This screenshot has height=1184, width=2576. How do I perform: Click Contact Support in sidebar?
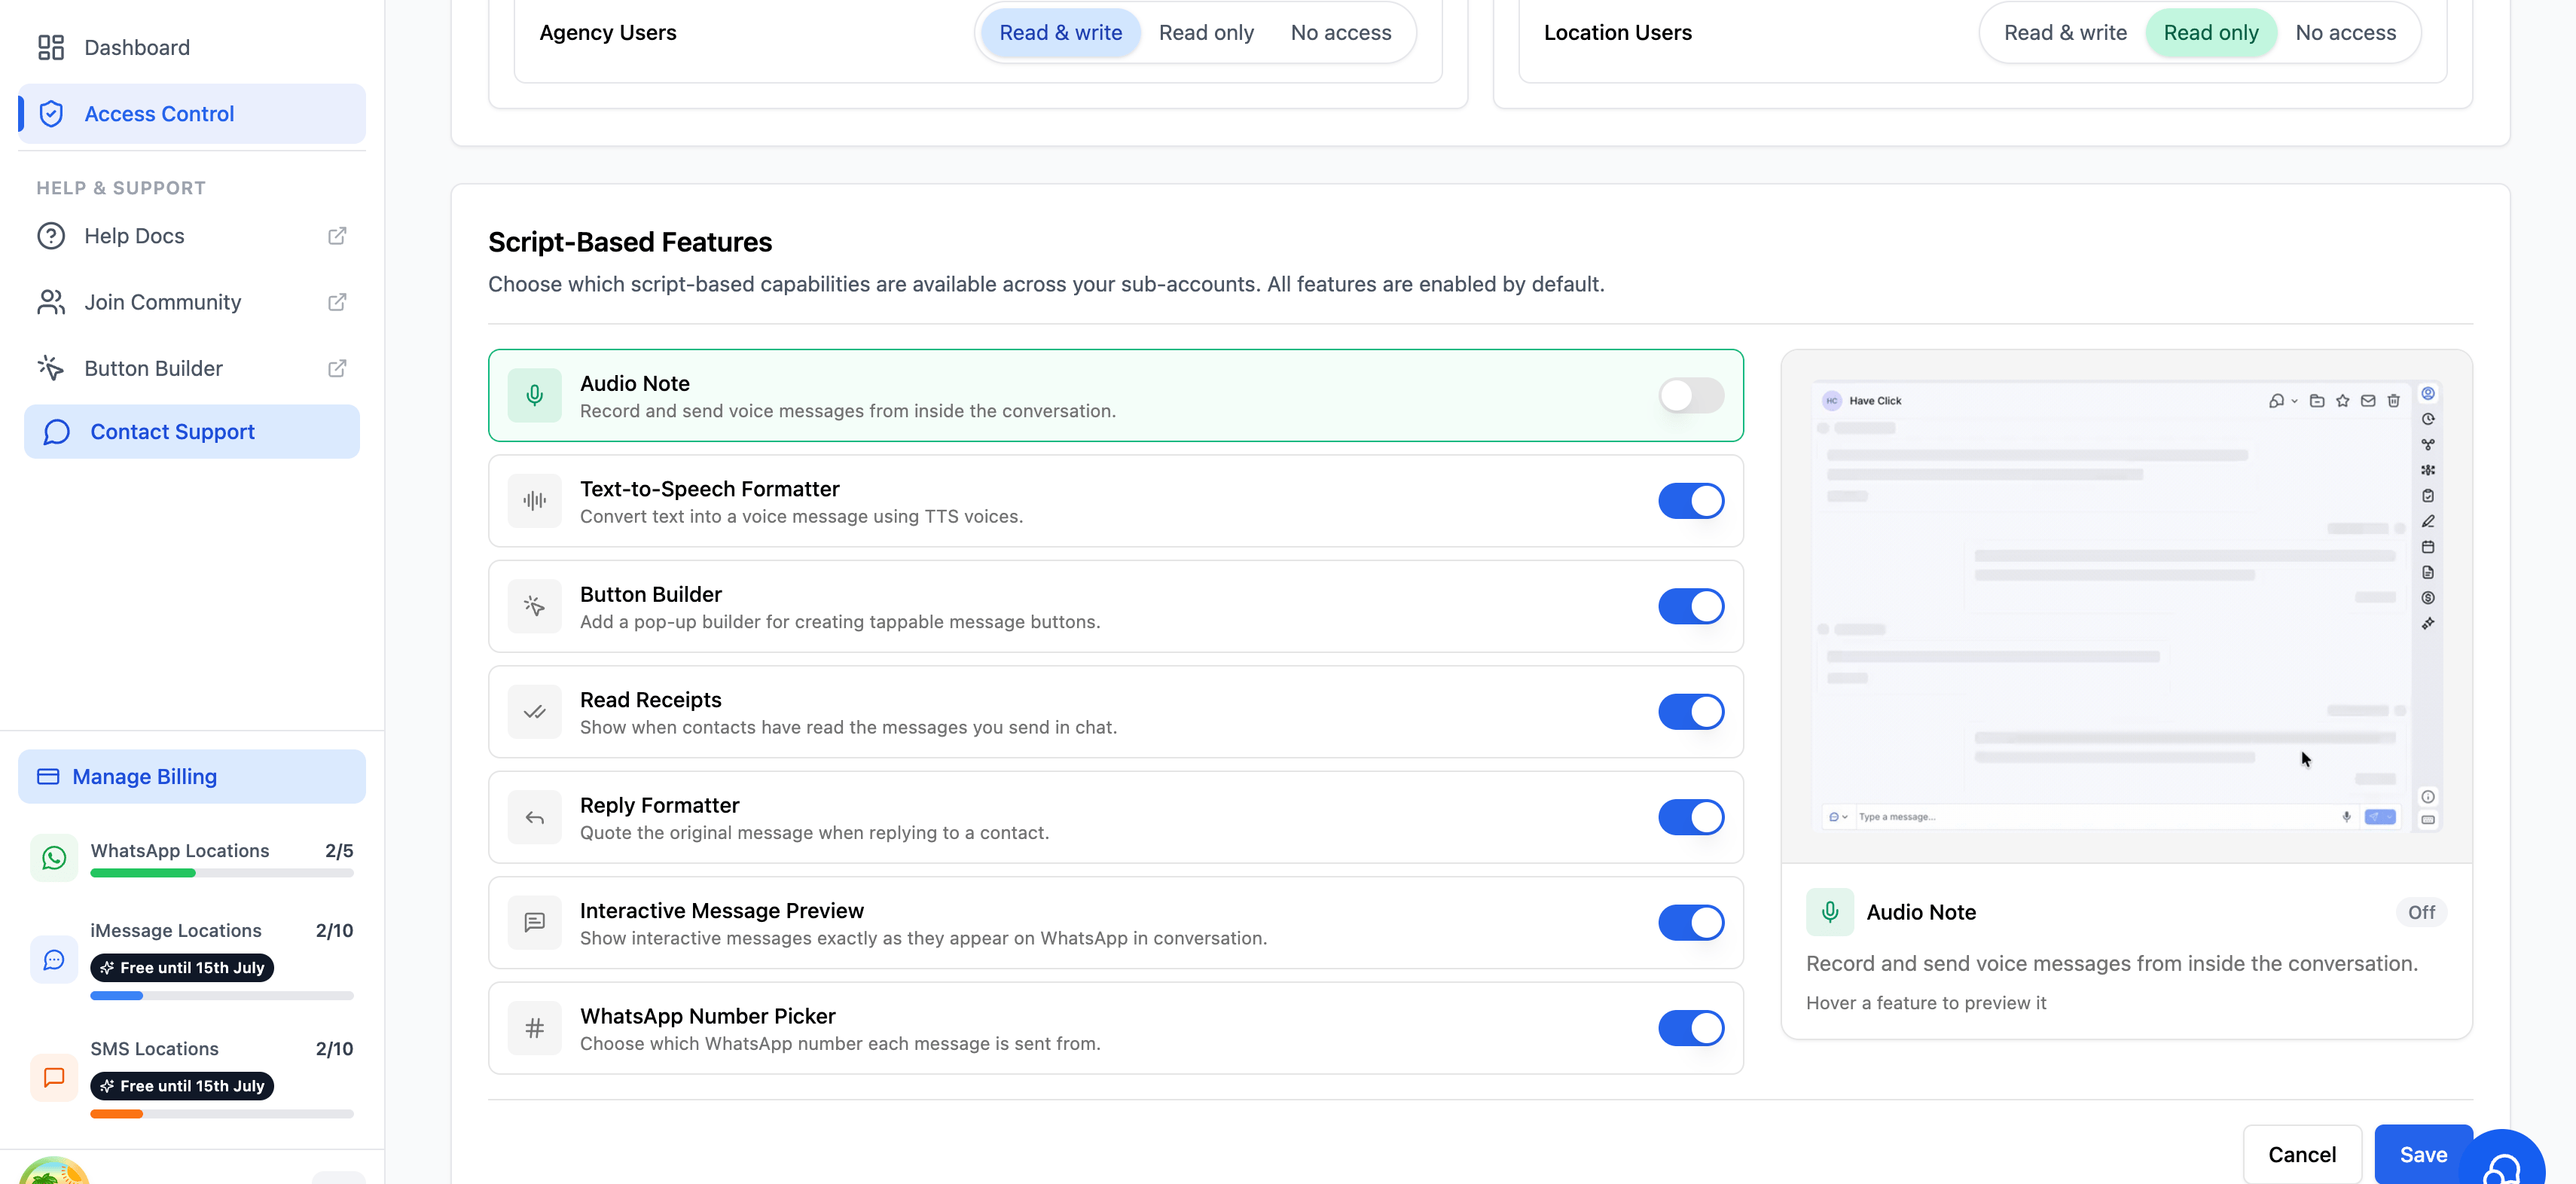[192, 432]
